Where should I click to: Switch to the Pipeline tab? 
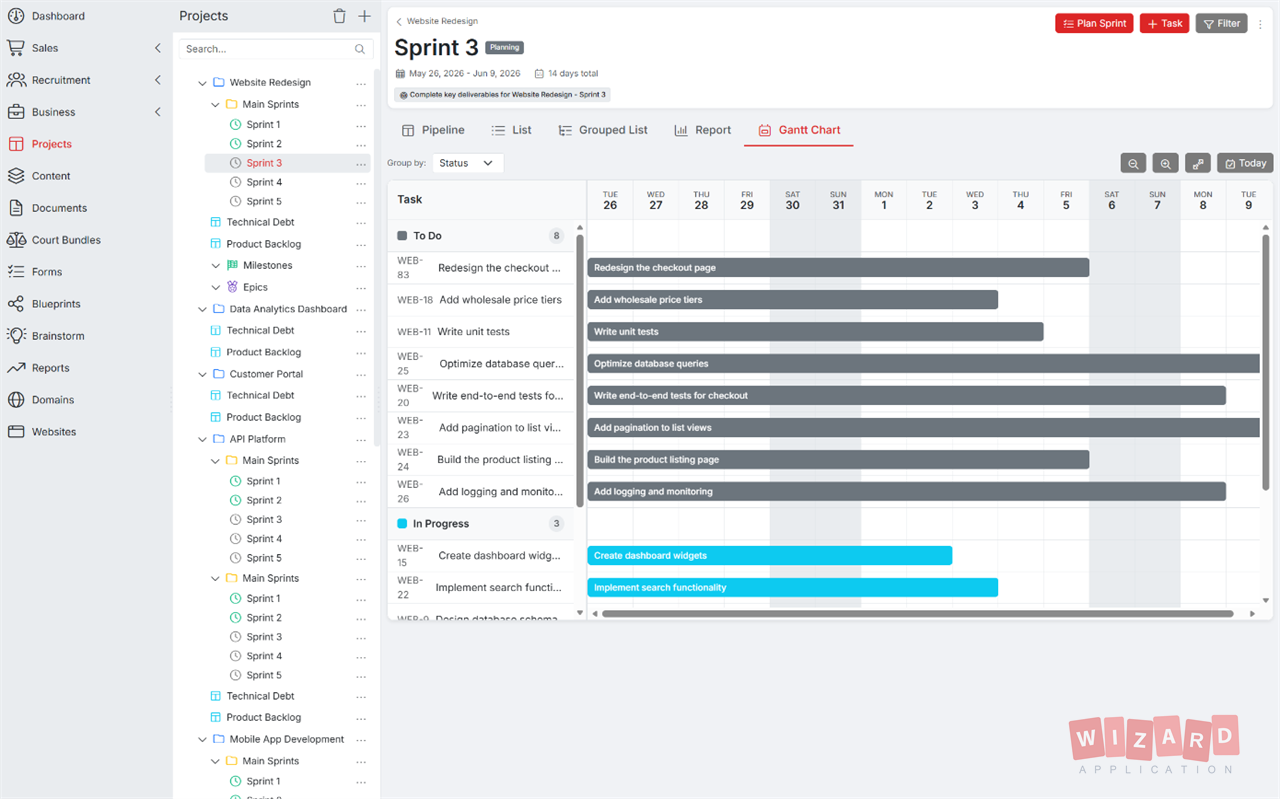433,130
